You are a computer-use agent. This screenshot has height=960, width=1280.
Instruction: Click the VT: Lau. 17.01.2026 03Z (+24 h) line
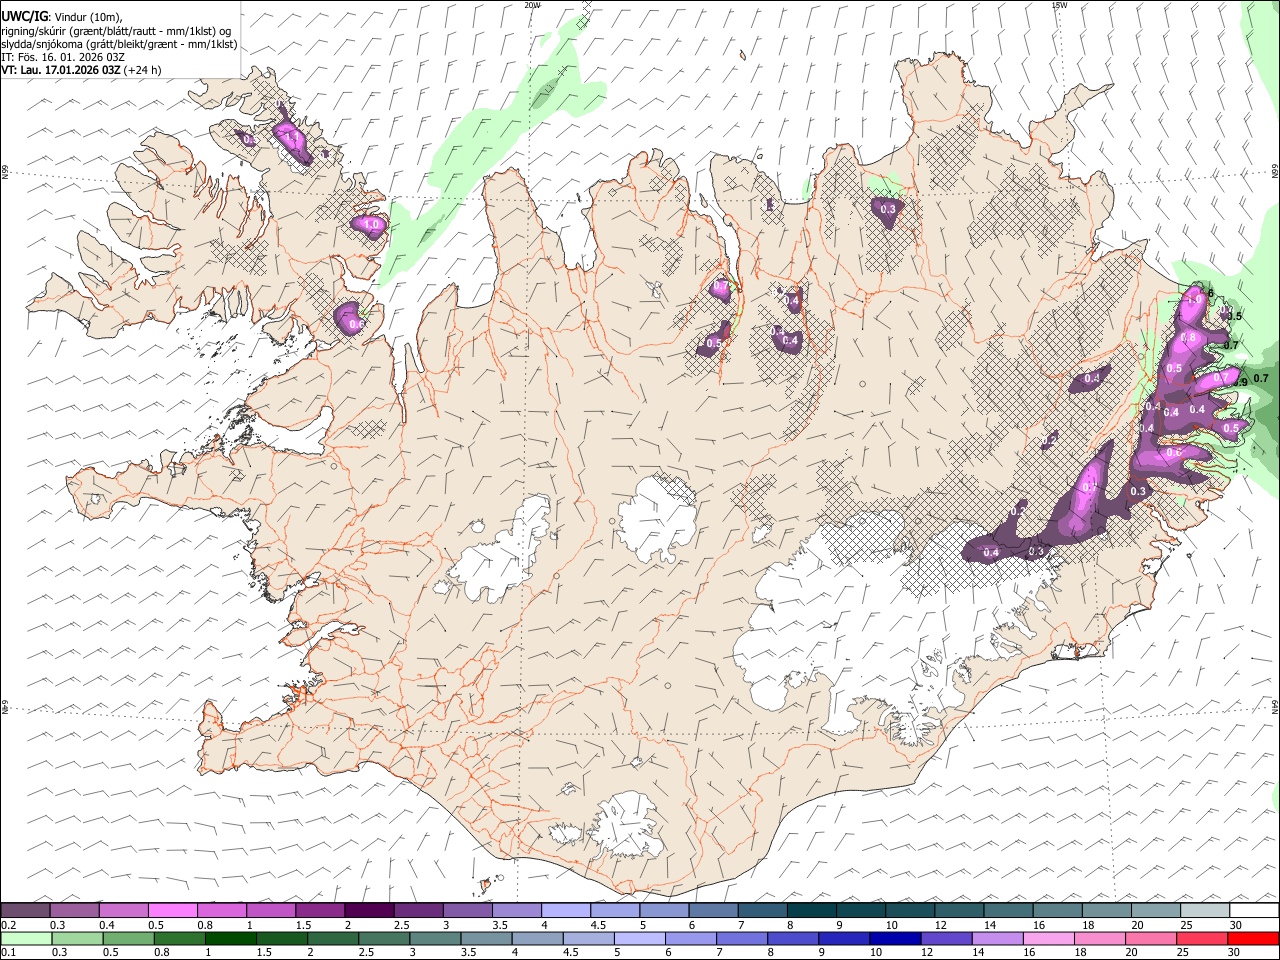[x=81, y=70]
